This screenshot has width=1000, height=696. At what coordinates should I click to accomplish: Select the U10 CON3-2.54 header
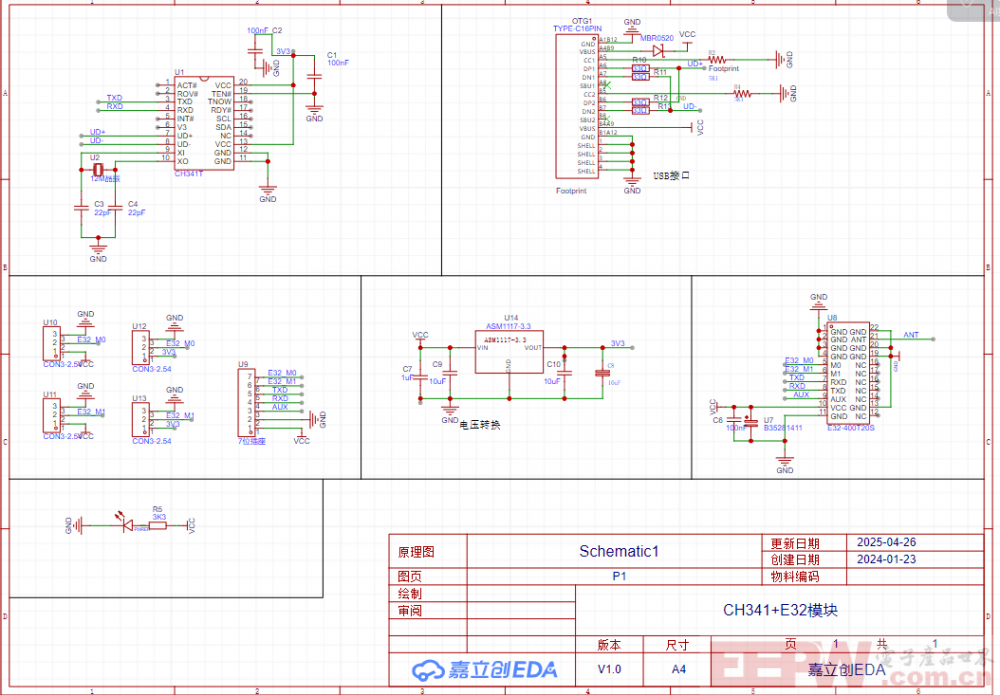52,343
